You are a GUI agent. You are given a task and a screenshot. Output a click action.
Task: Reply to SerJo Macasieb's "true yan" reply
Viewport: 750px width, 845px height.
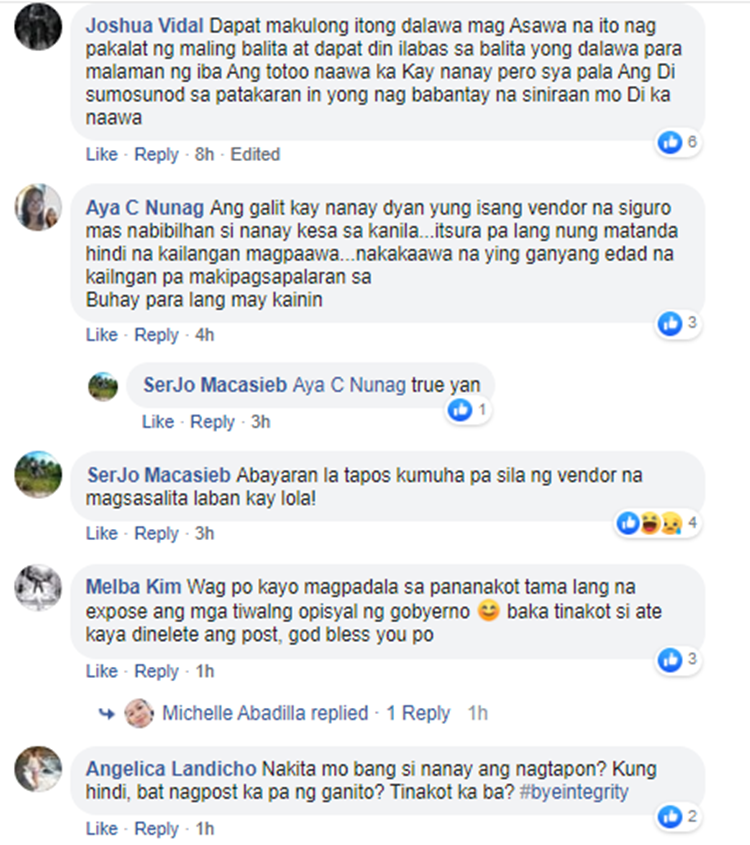click(212, 421)
